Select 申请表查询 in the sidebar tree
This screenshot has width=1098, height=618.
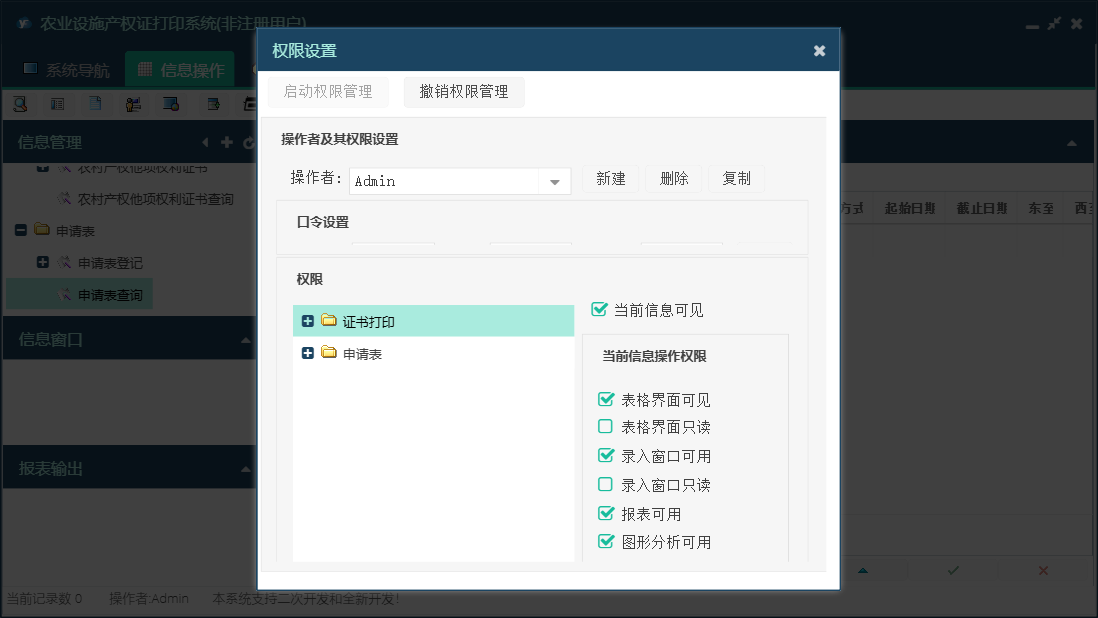click(x=110, y=295)
